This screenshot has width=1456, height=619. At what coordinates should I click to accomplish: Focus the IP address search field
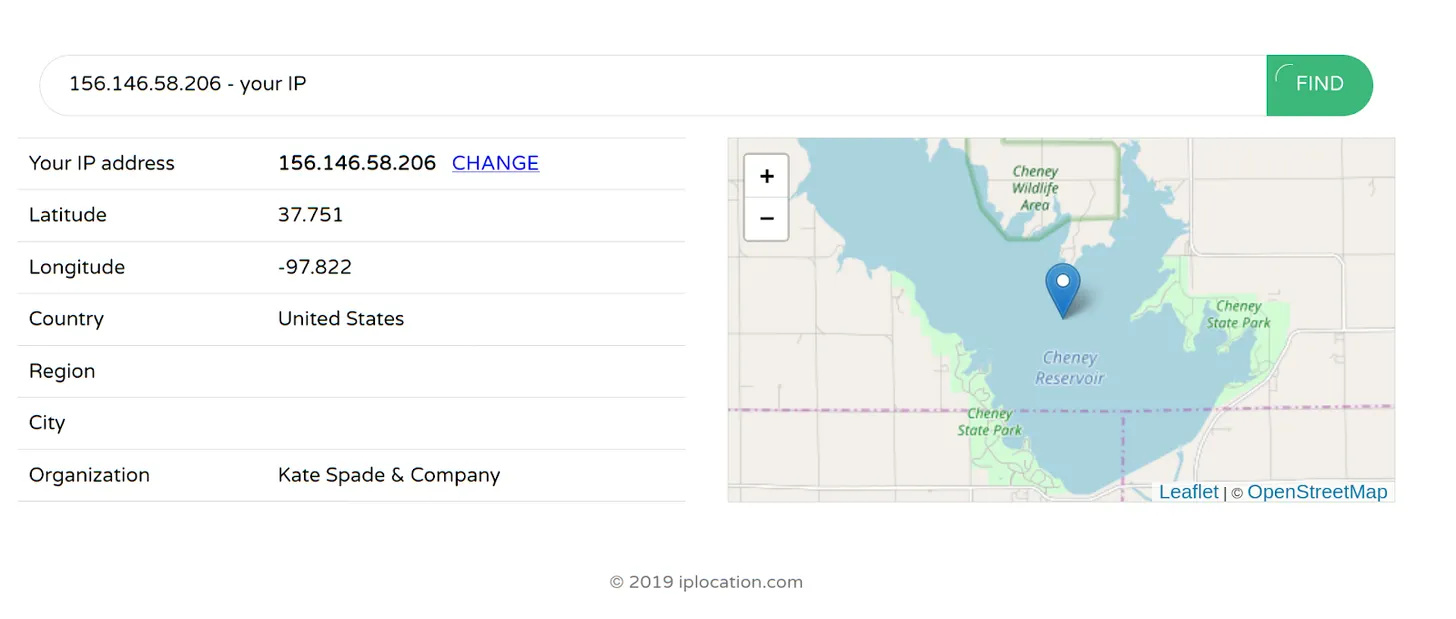[x=650, y=85]
